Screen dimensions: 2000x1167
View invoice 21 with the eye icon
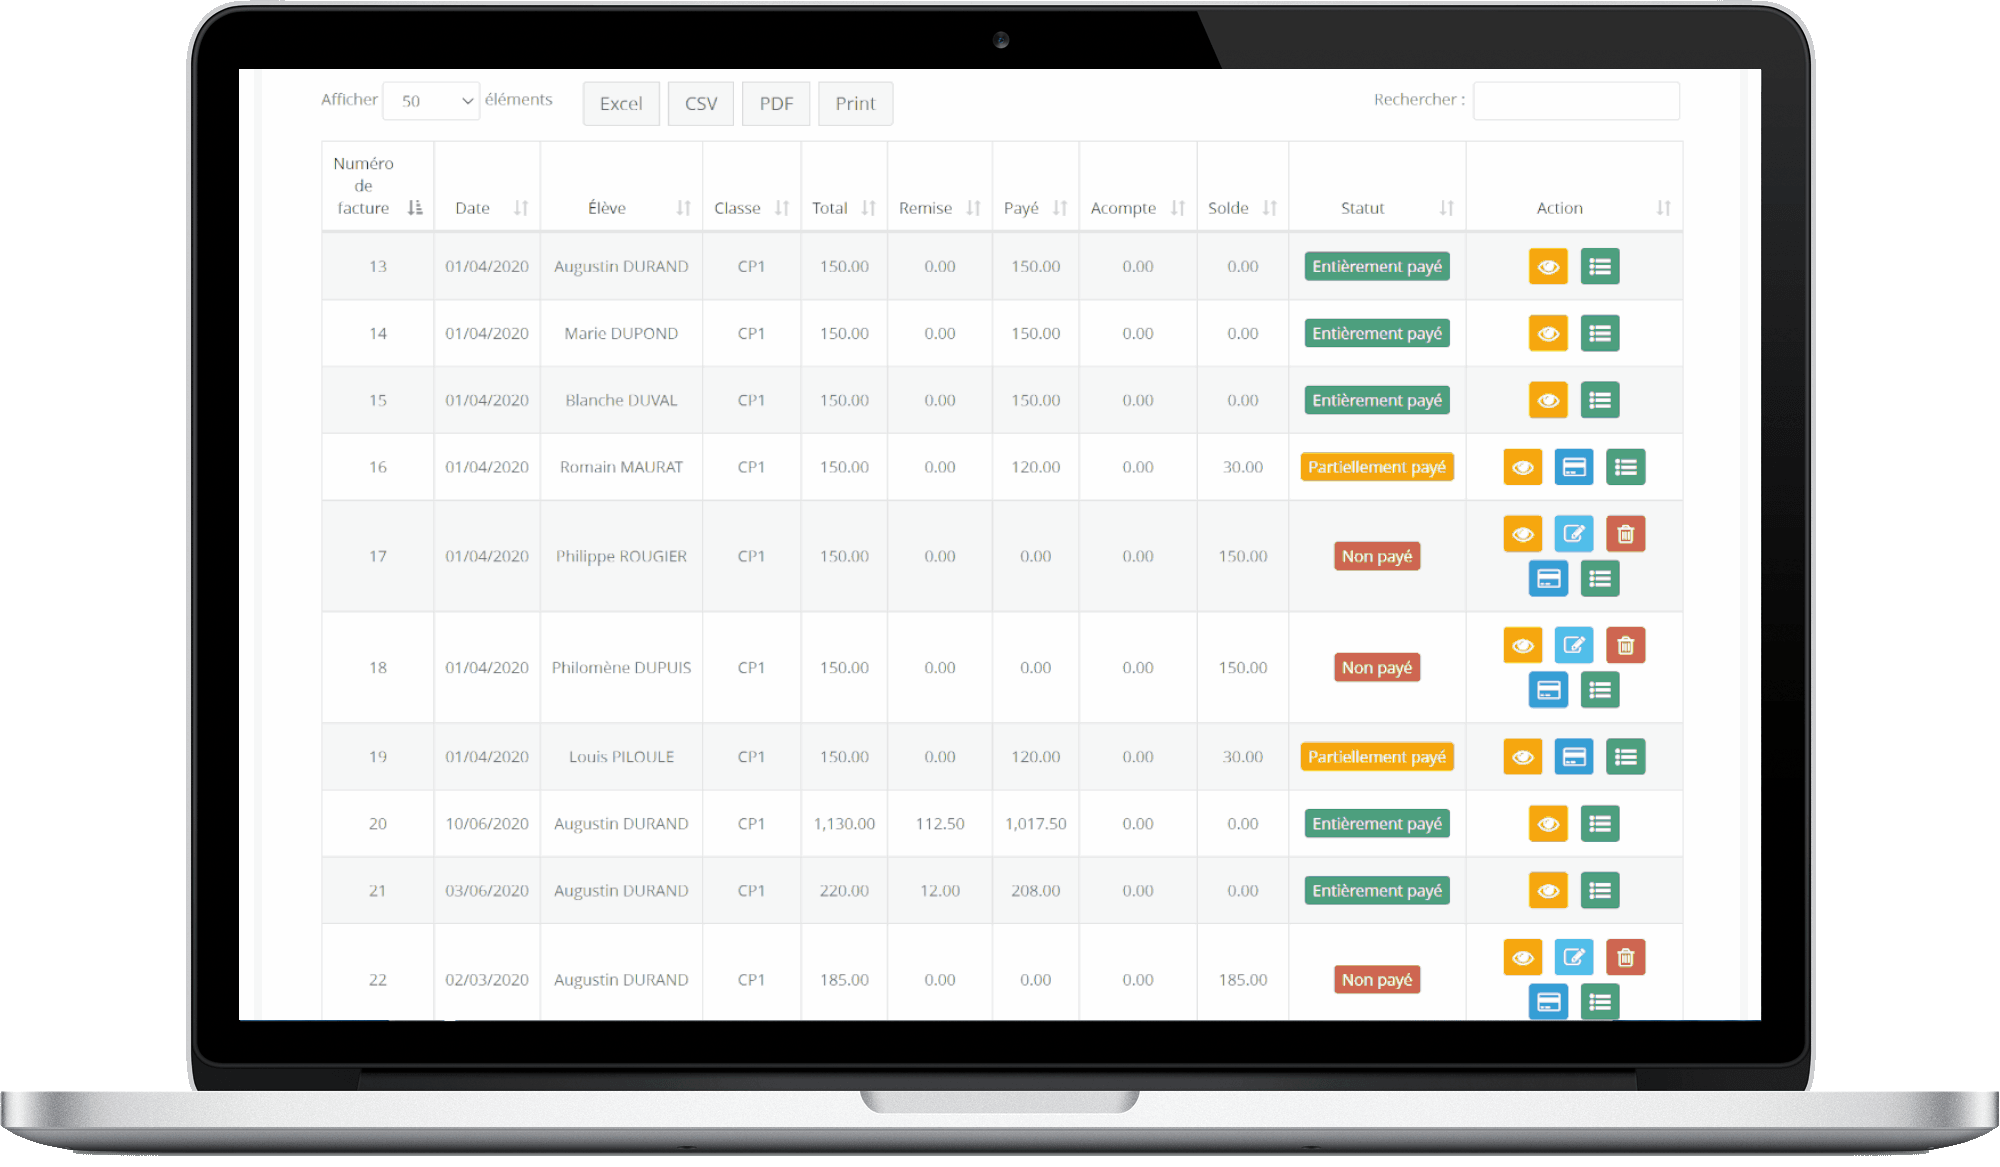(x=1548, y=891)
